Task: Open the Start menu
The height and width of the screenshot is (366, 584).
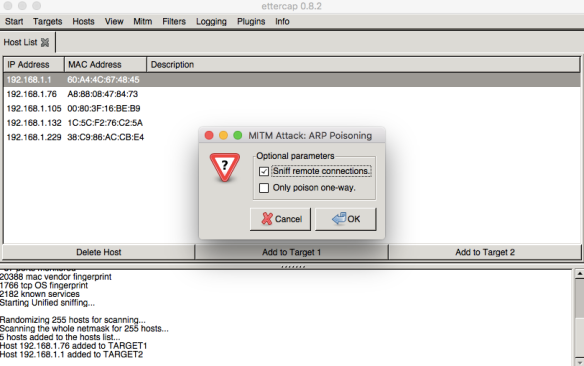Action: 14,22
